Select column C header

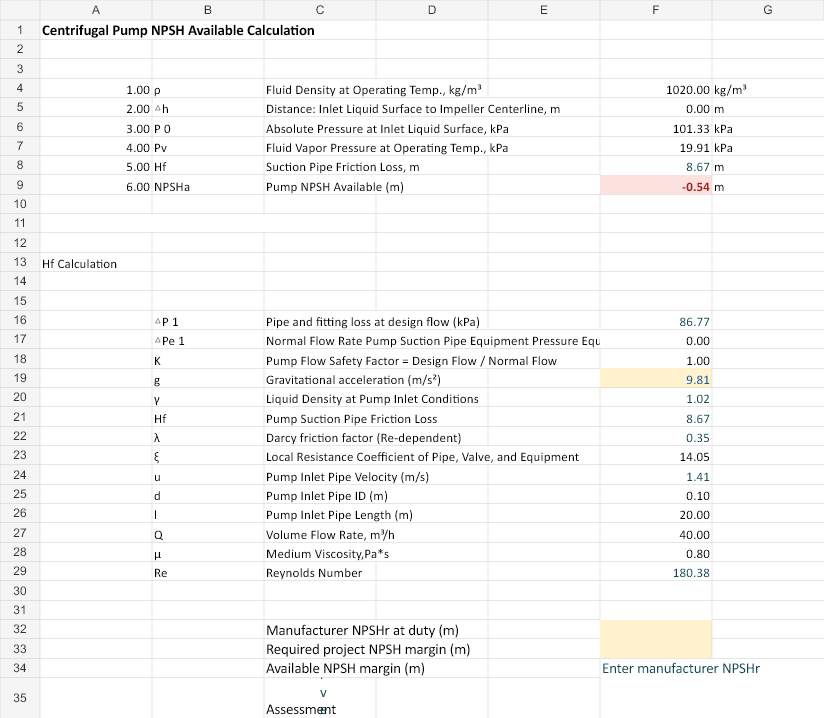[320, 9]
